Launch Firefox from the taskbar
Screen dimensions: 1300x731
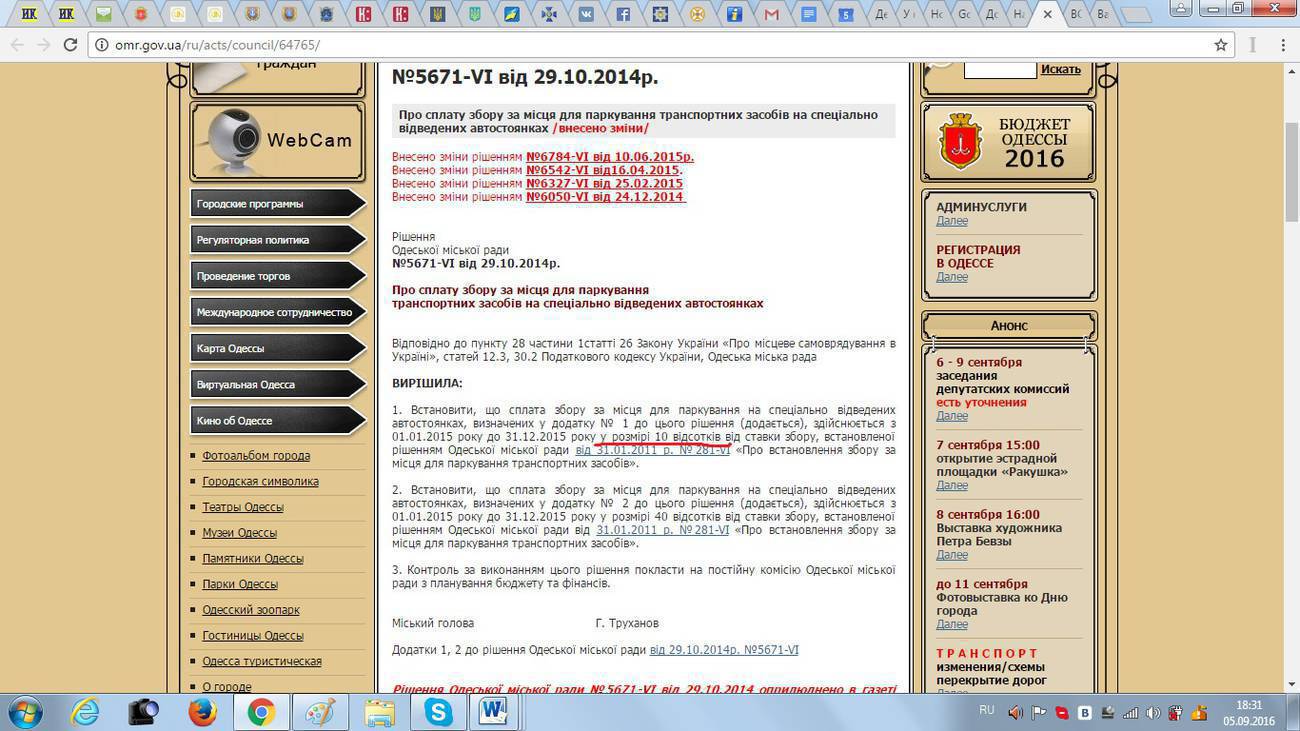tap(203, 712)
